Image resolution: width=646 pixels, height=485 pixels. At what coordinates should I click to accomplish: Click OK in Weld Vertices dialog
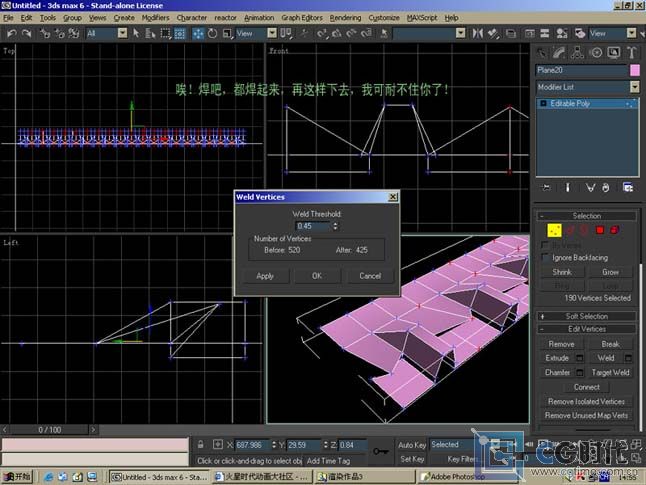[317, 276]
